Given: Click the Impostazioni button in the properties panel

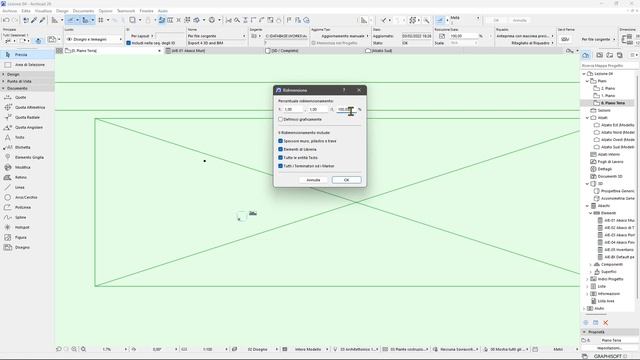Looking at the screenshot, I should (609, 348).
